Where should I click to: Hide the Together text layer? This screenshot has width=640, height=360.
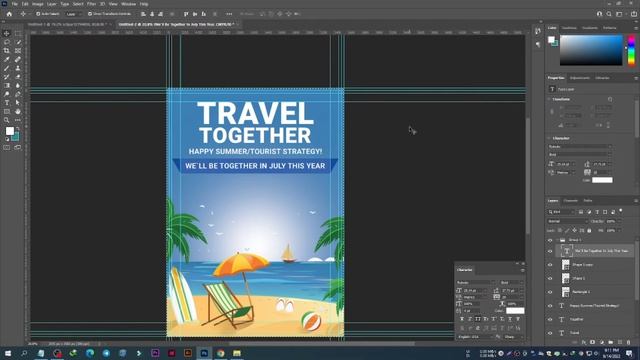pos(550,320)
